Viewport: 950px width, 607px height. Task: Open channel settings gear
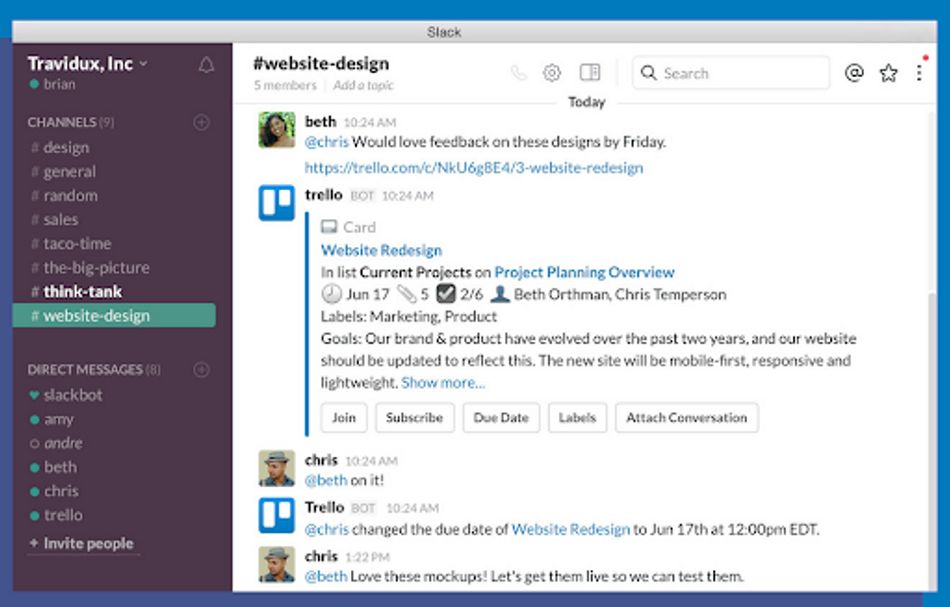coord(551,73)
